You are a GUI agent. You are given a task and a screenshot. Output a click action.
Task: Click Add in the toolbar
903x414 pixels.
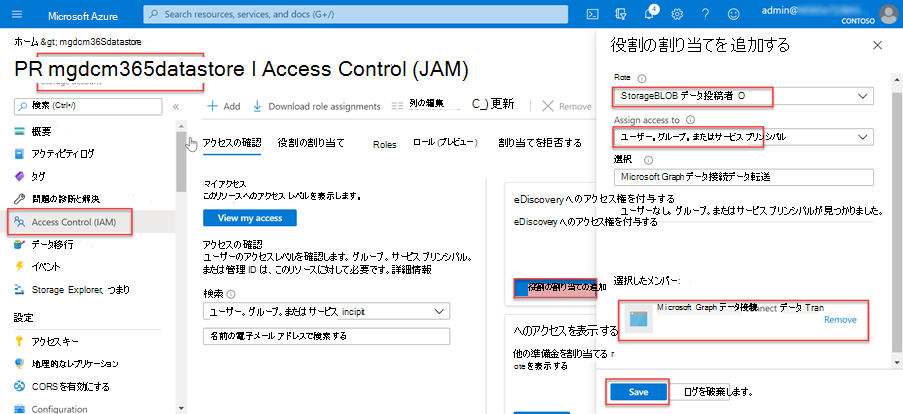tap(223, 107)
